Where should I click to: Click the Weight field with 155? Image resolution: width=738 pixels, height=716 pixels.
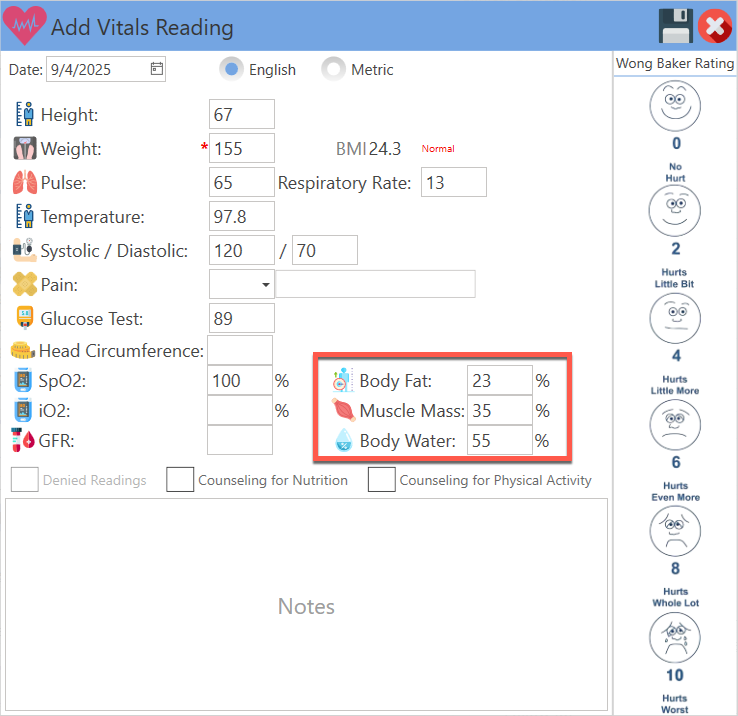coord(242,148)
